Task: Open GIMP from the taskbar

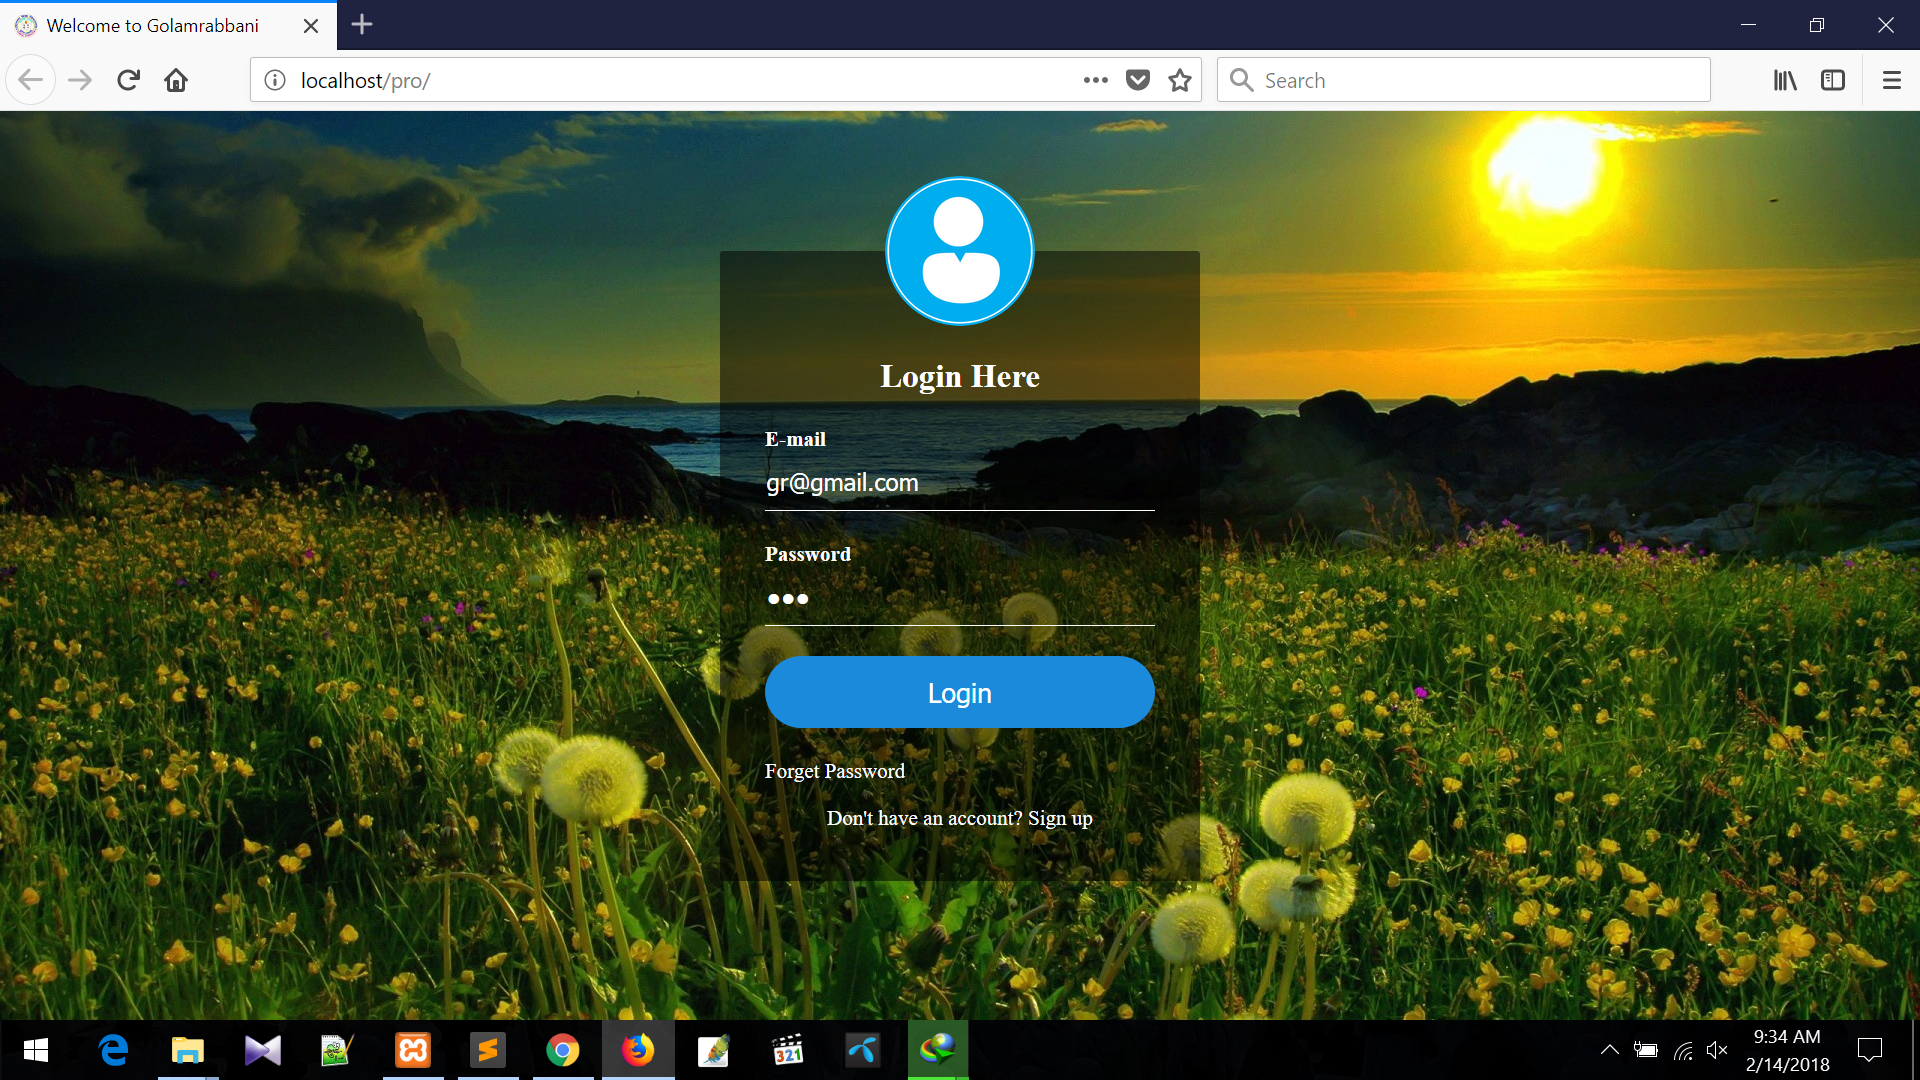Action: [x=714, y=1050]
